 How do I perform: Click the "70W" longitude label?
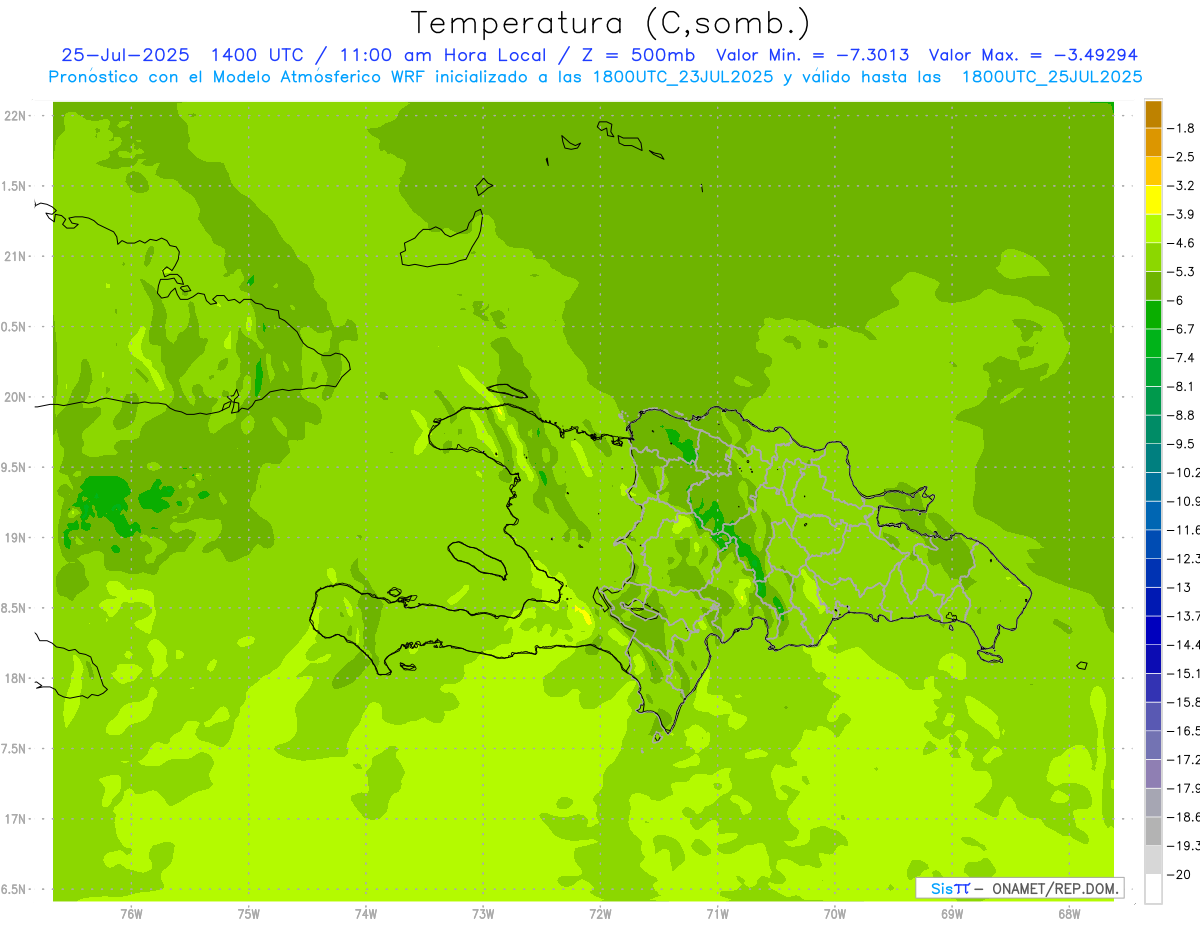pyautogui.click(x=835, y=913)
